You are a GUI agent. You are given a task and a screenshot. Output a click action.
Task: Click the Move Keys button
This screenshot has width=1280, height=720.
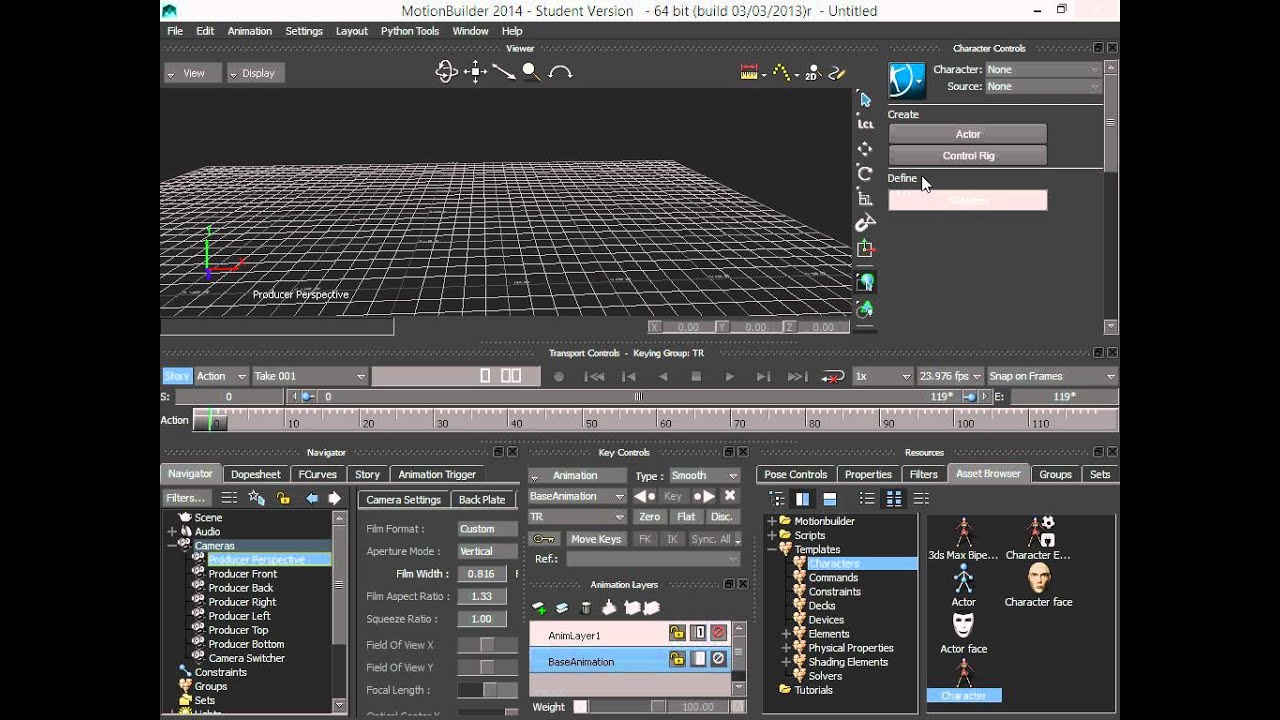coord(596,539)
